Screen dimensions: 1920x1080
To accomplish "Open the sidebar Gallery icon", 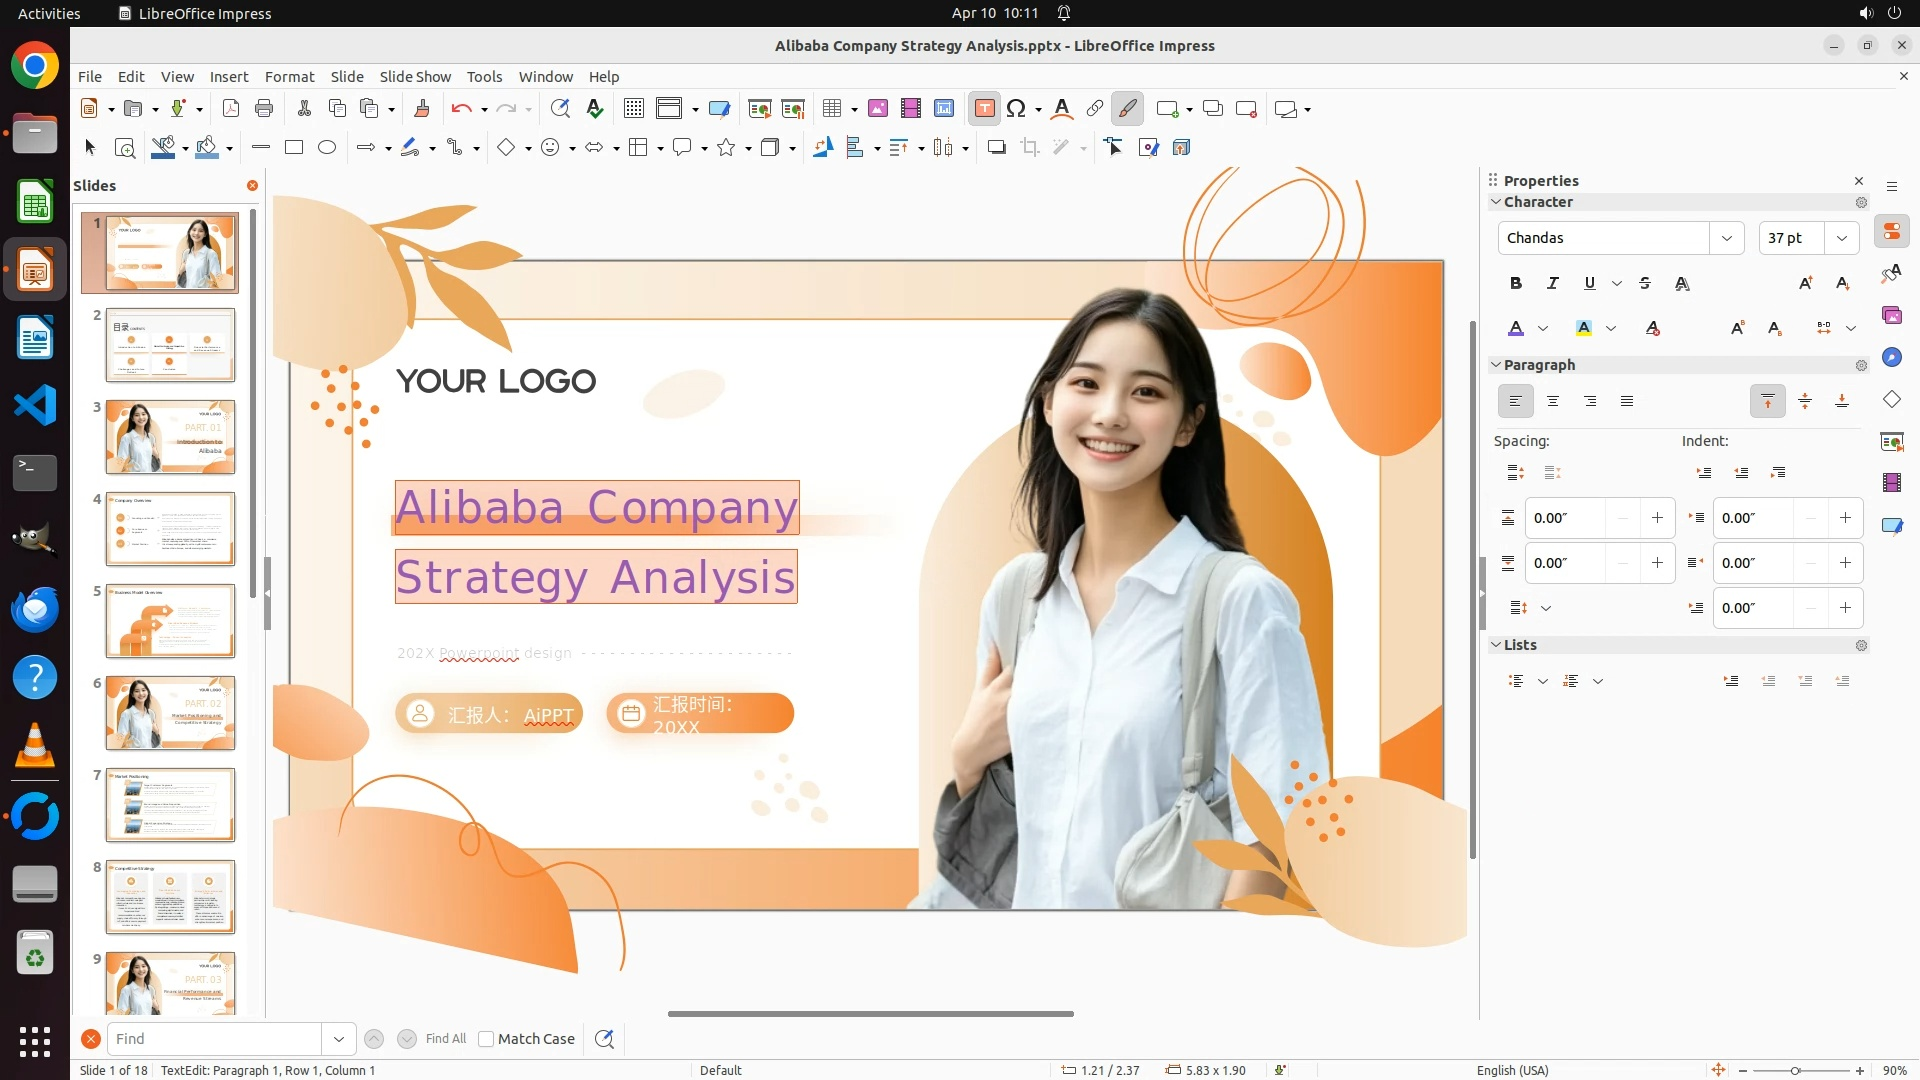I will point(1891,316).
